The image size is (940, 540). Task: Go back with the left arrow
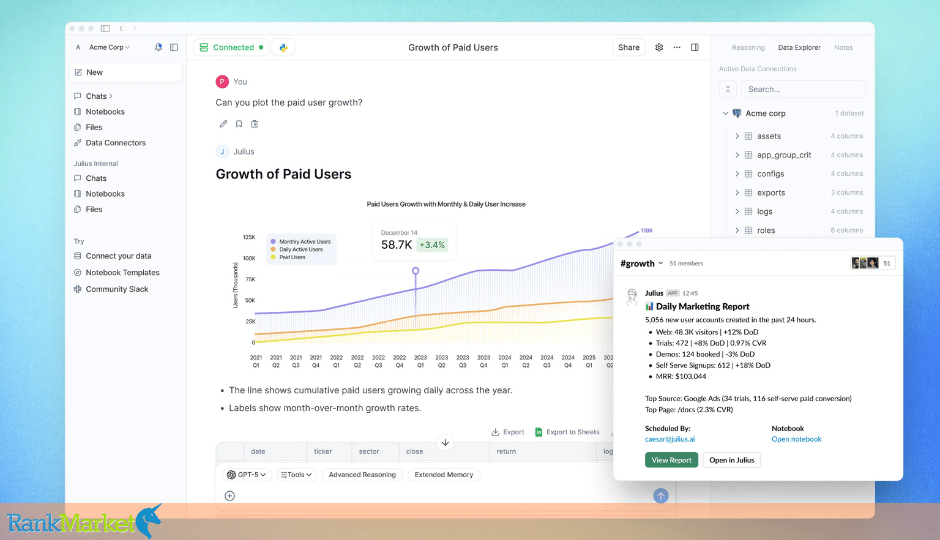click(121, 28)
